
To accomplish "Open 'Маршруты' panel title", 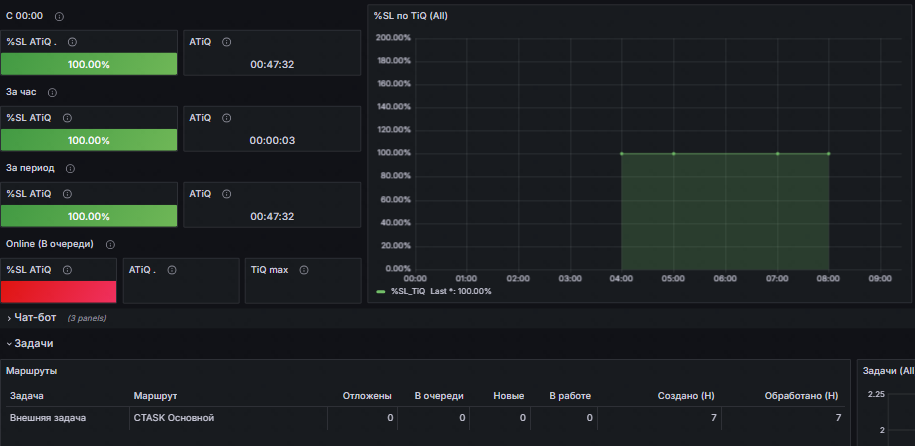I will [32, 371].
